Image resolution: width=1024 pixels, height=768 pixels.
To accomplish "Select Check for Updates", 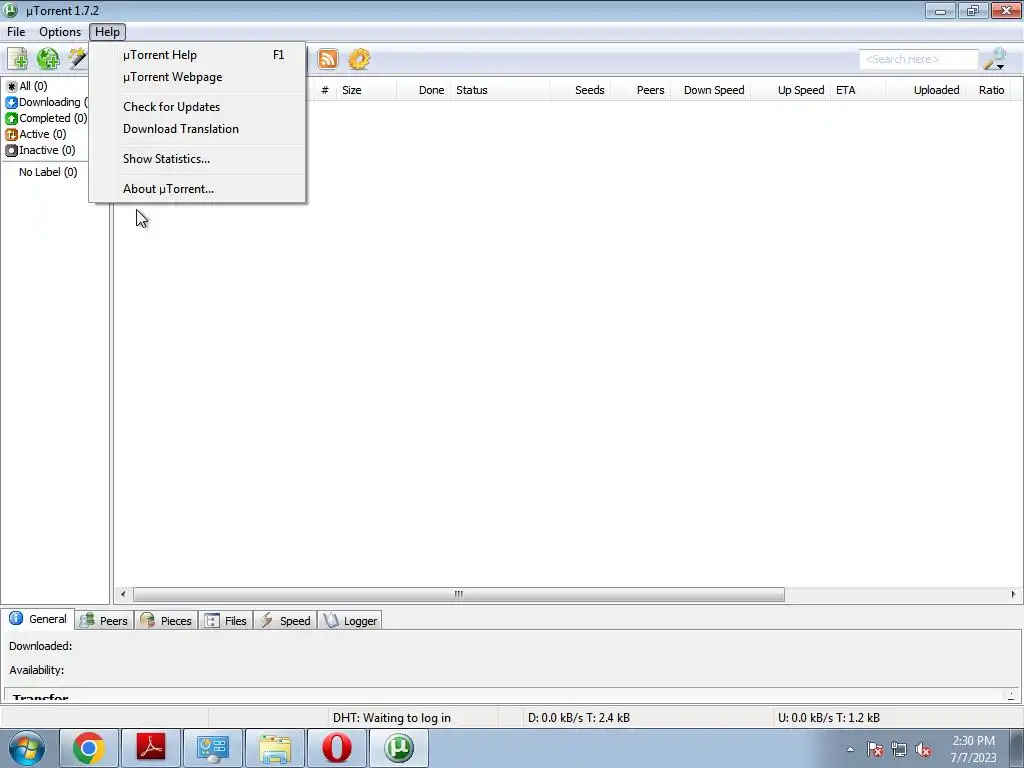I will tap(197, 107).
